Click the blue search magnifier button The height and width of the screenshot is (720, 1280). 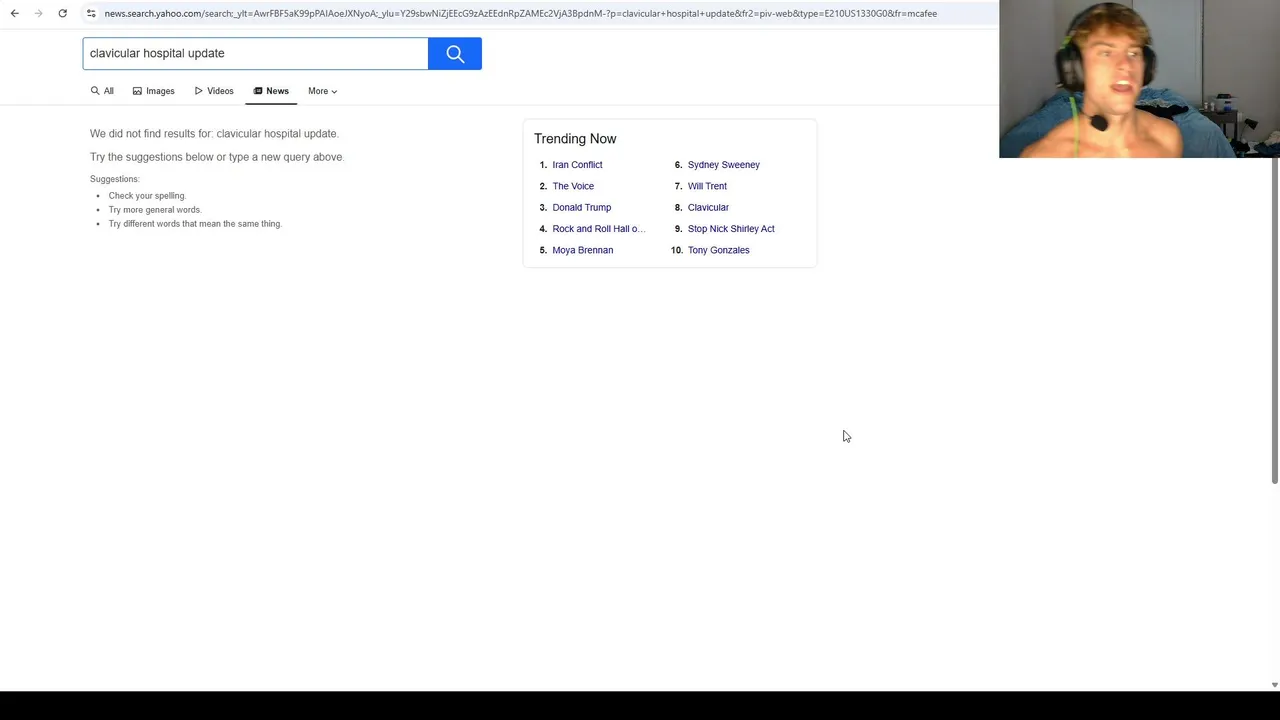click(x=455, y=54)
